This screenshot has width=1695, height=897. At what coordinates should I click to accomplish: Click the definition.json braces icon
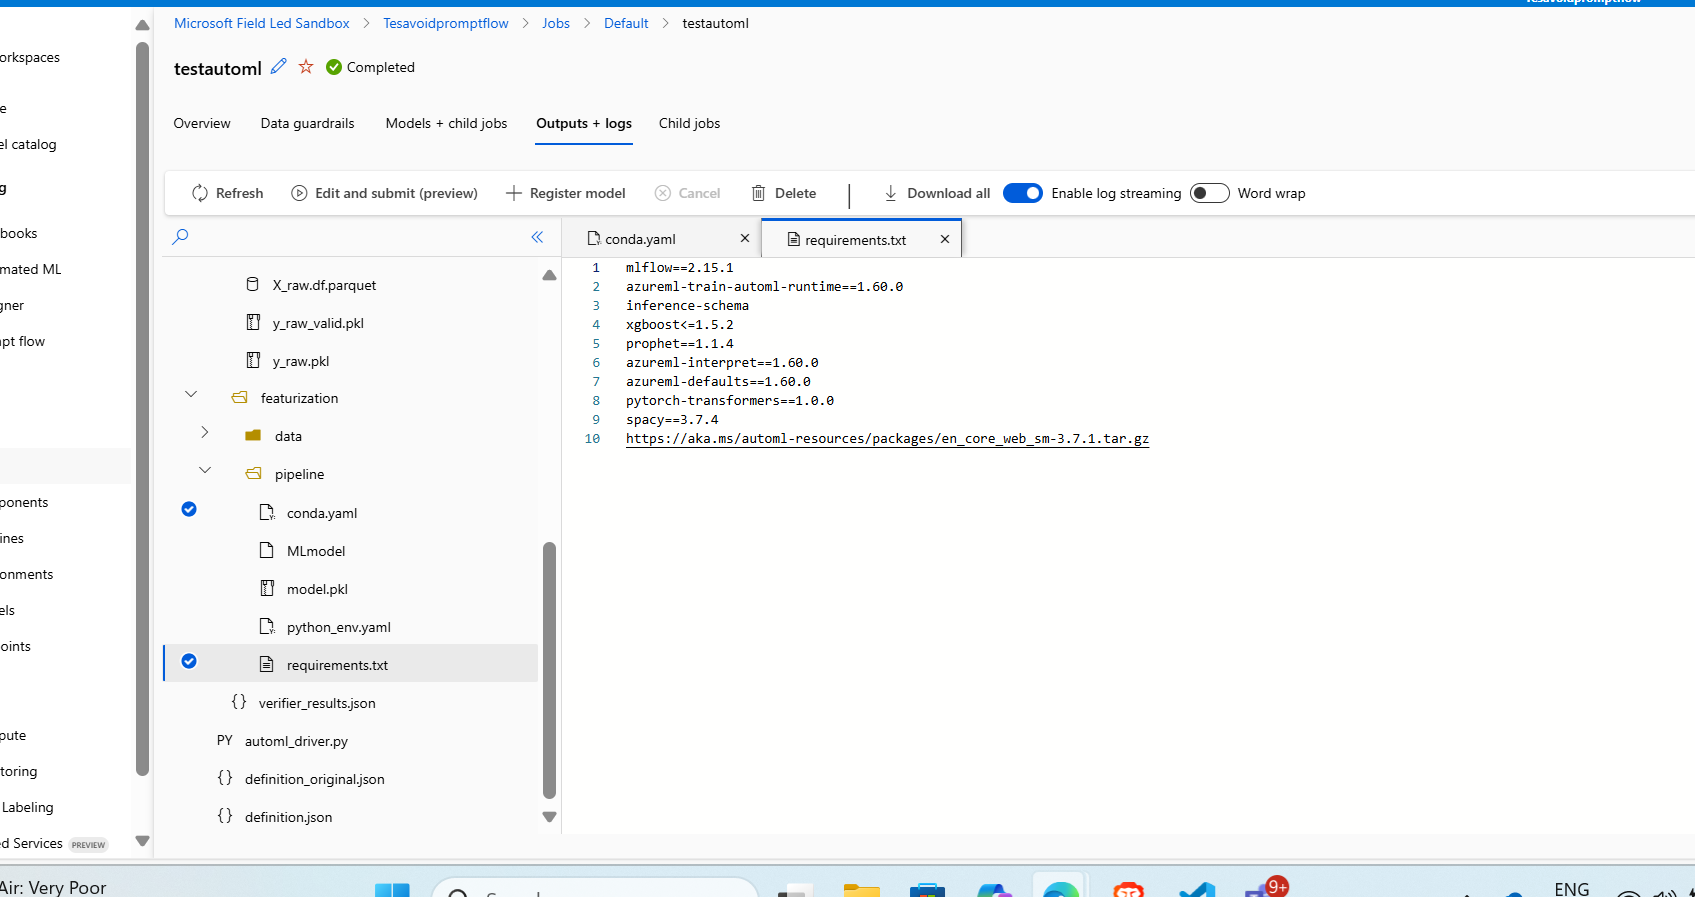(225, 816)
